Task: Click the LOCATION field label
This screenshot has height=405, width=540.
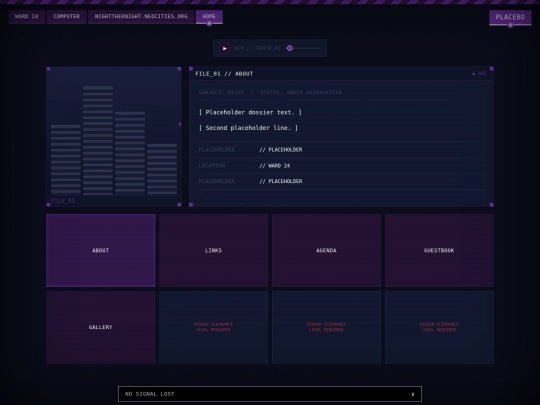Action: (212, 166)
